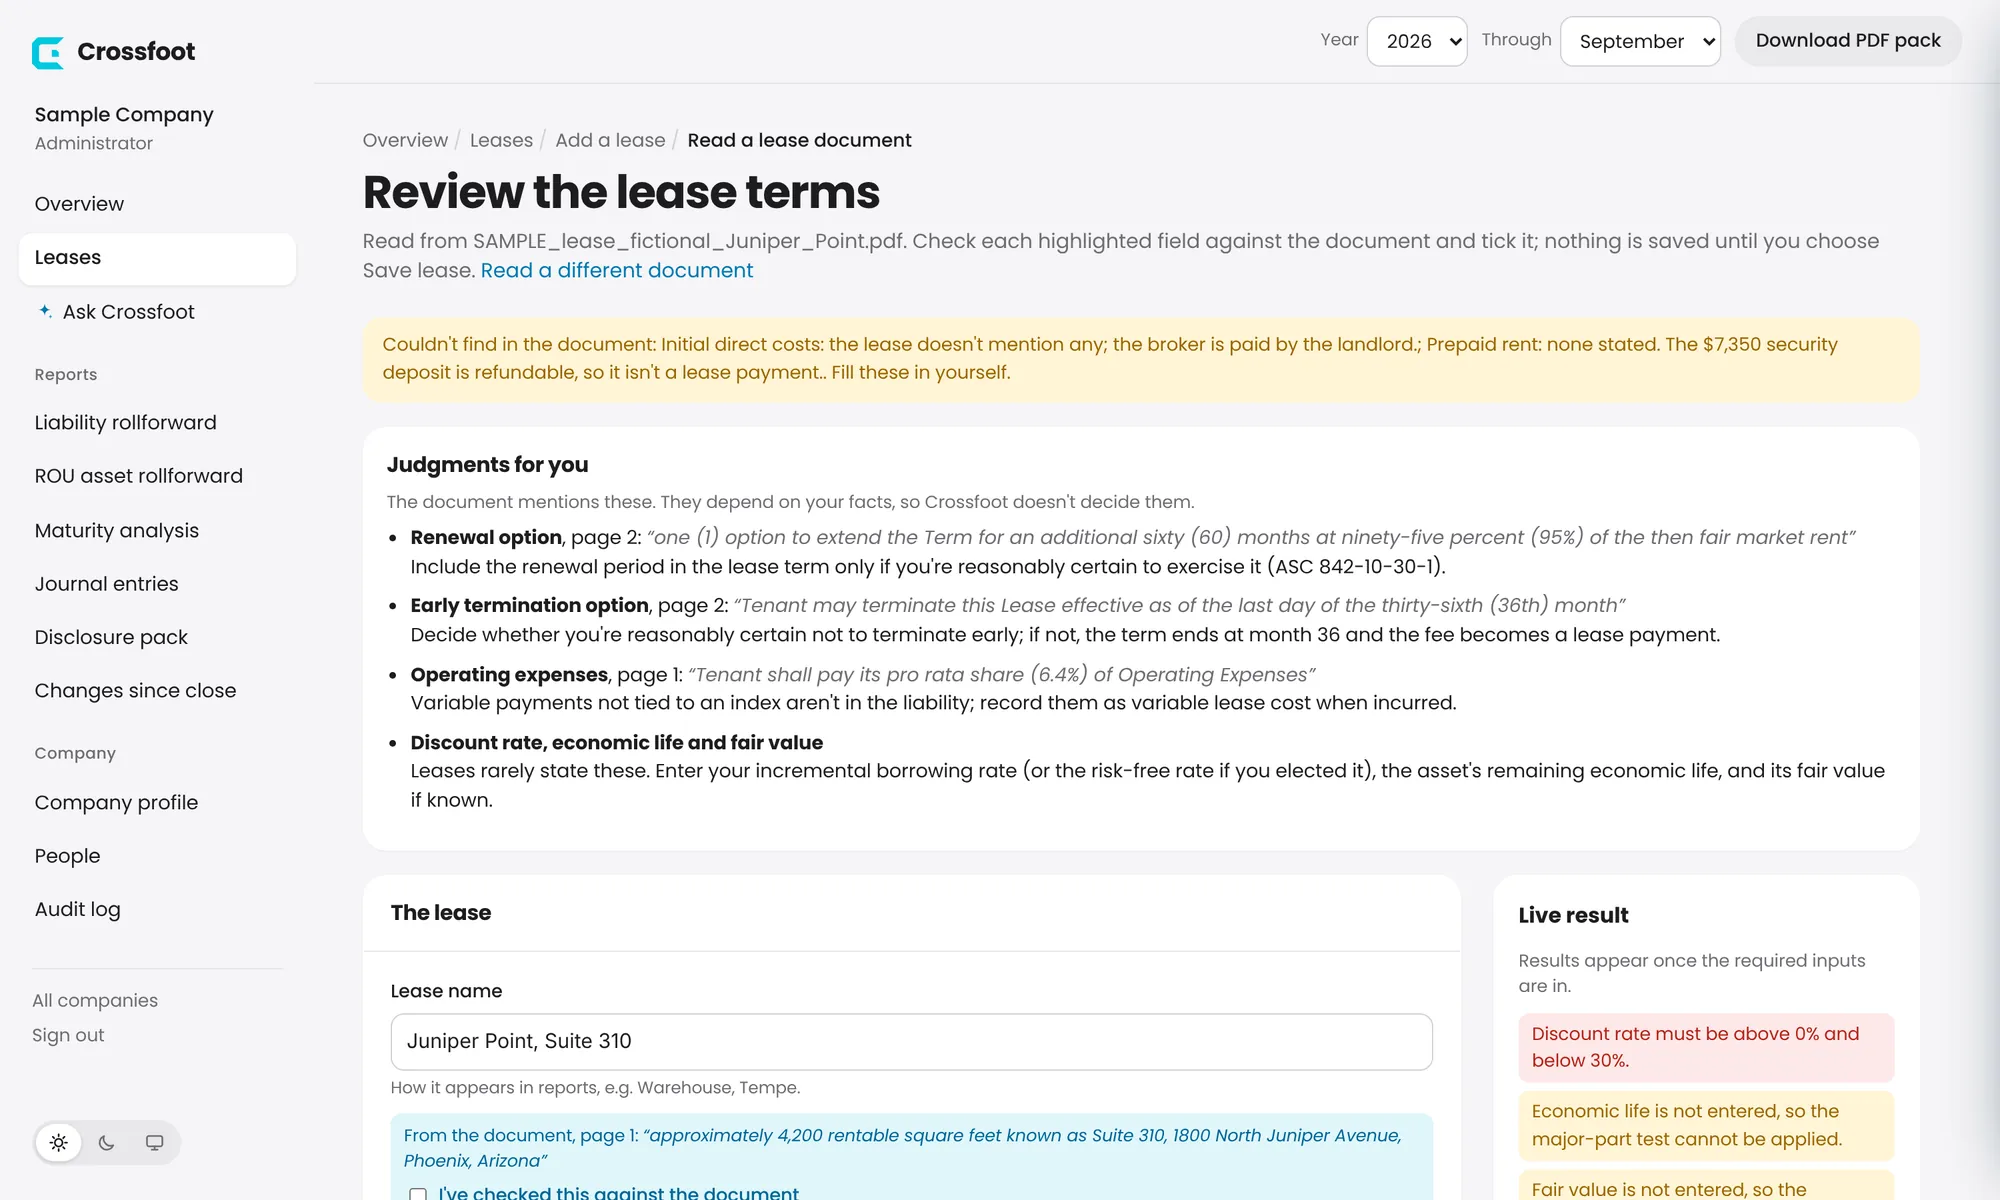Viewport: 2000px width, 1200px height.
Task: Open Ask Crossfoot
Action: click(157, 312)
